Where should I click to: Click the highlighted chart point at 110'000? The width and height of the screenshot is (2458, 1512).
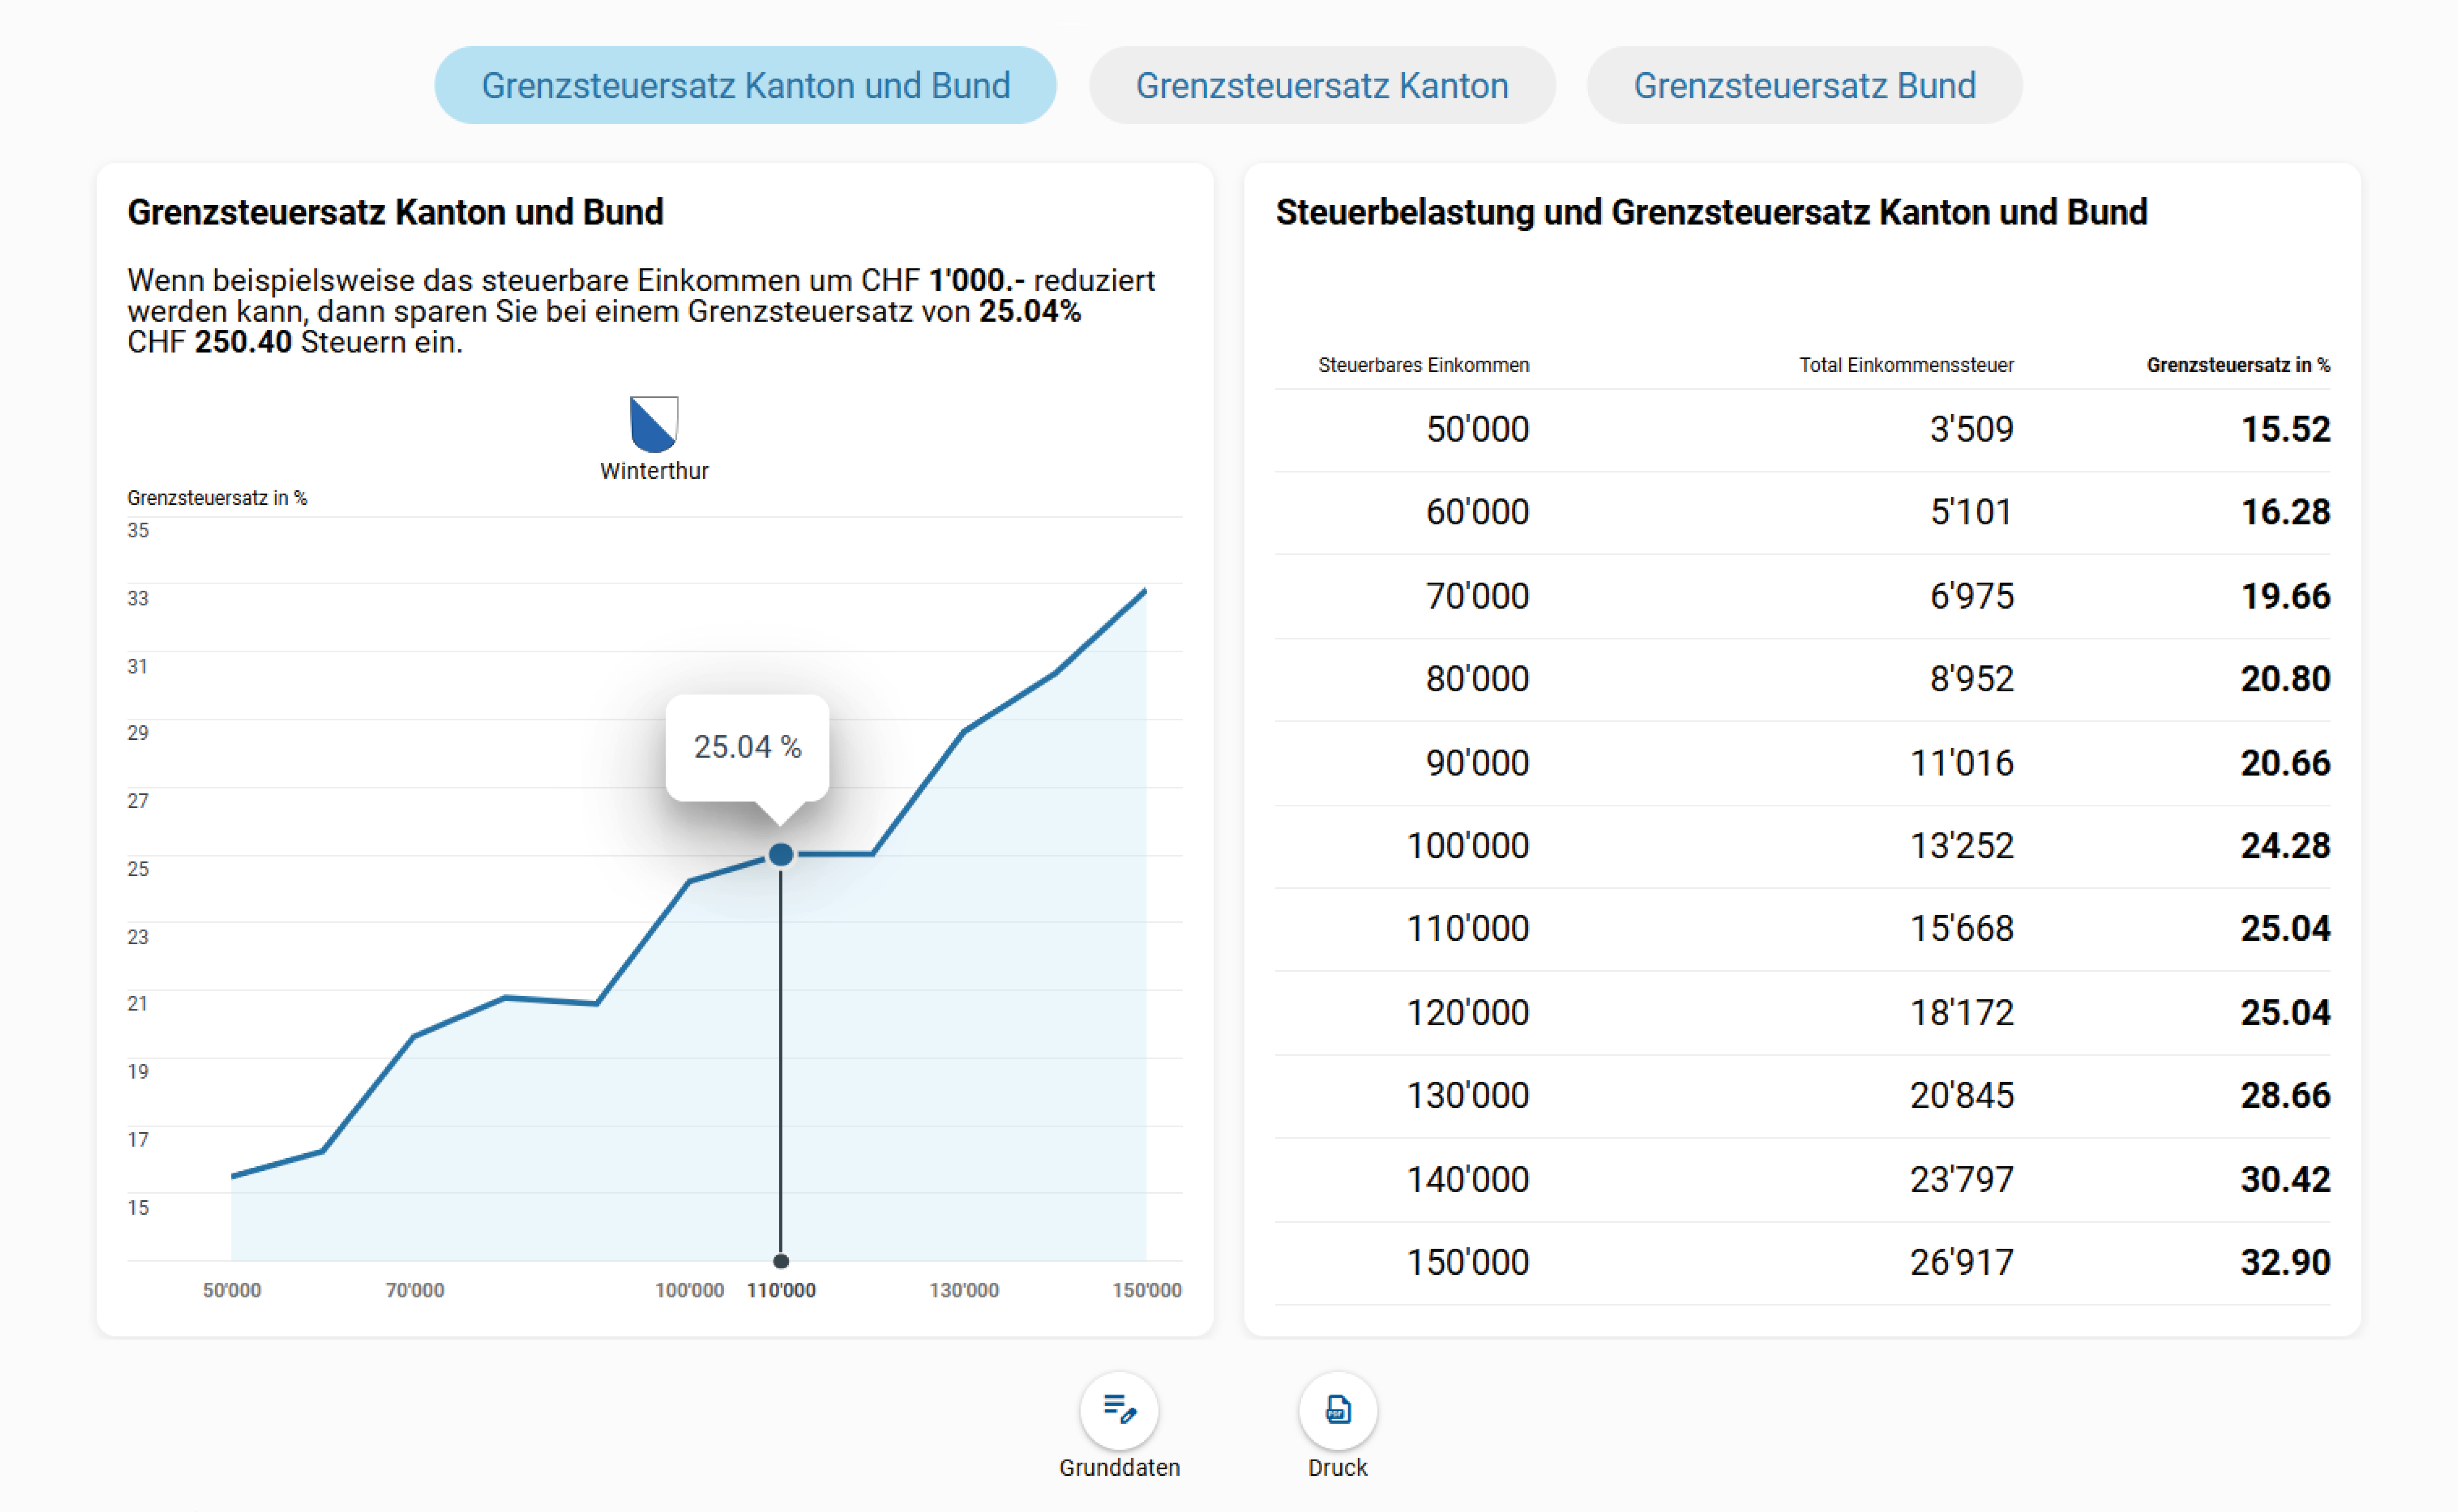coord(781,854)
